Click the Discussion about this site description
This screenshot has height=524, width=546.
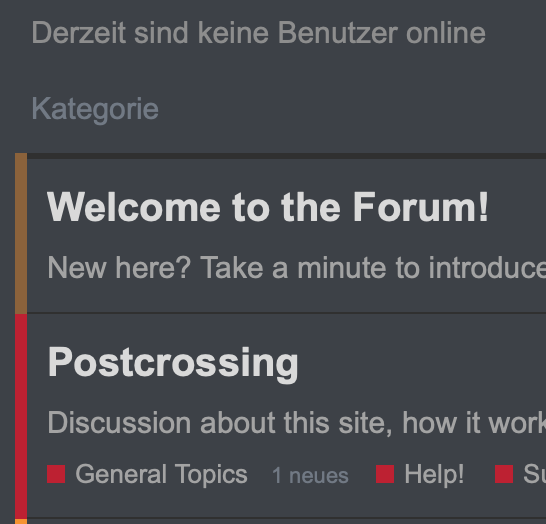tap(297, 423)
